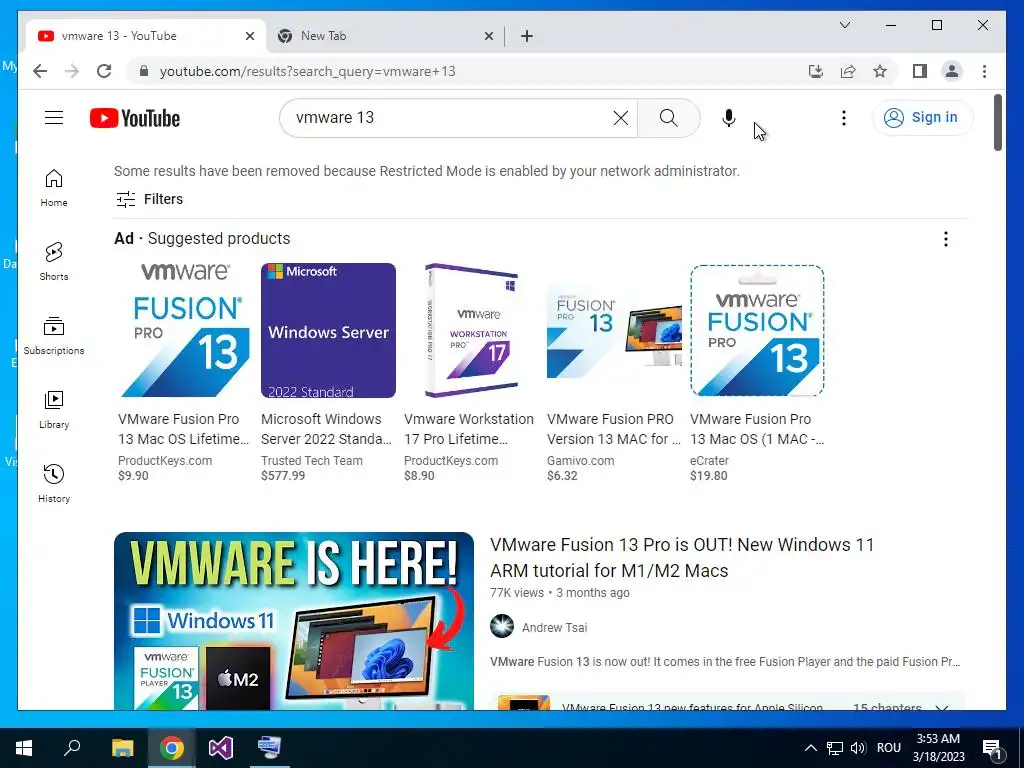Share this page icon in address bar

point(848,71)
